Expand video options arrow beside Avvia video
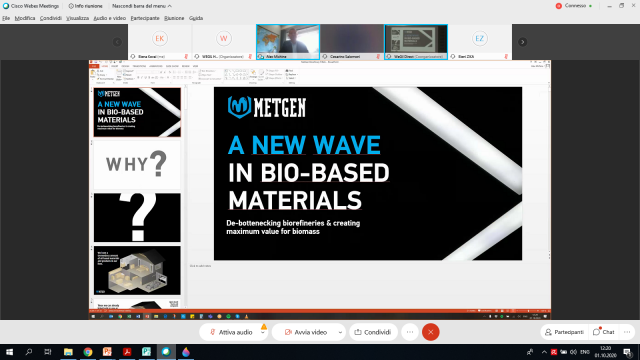640x360 pixels. (340, 333)
